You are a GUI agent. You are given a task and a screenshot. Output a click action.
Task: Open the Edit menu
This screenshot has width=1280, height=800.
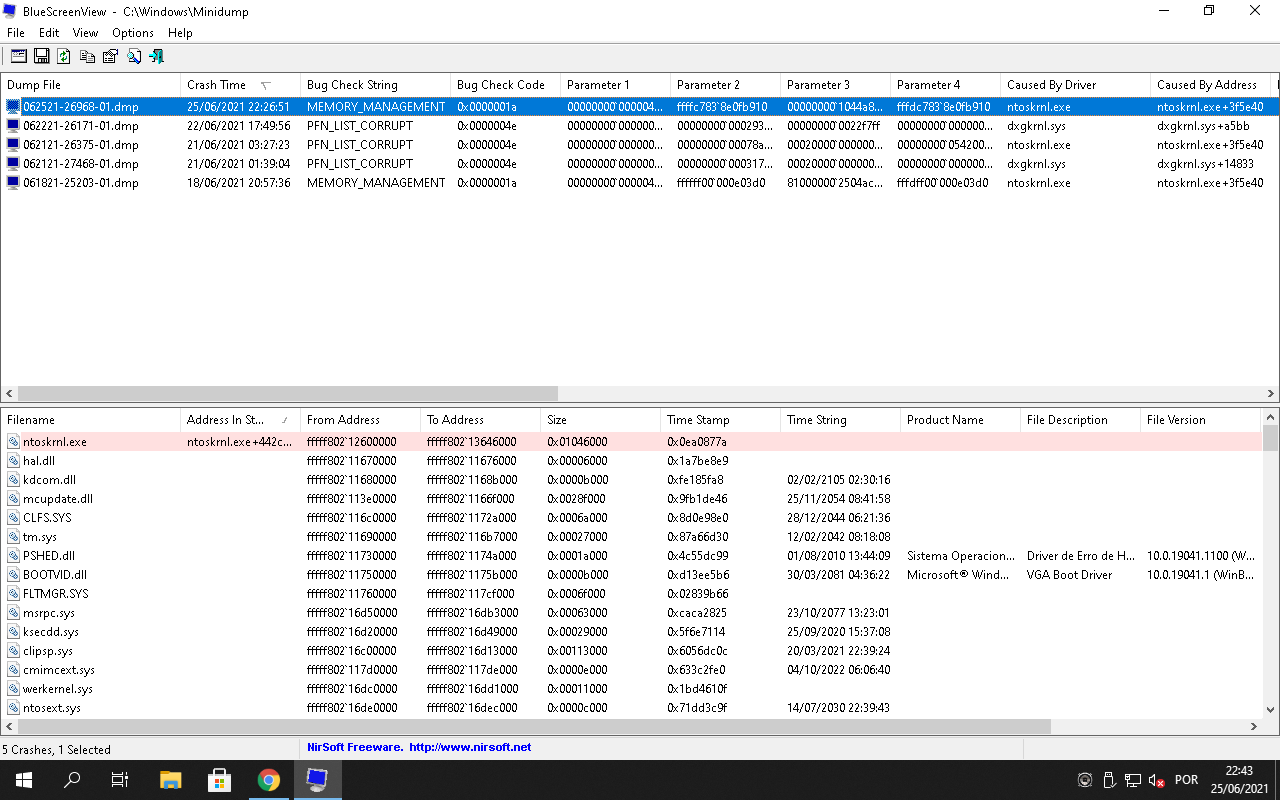(49, 33)
